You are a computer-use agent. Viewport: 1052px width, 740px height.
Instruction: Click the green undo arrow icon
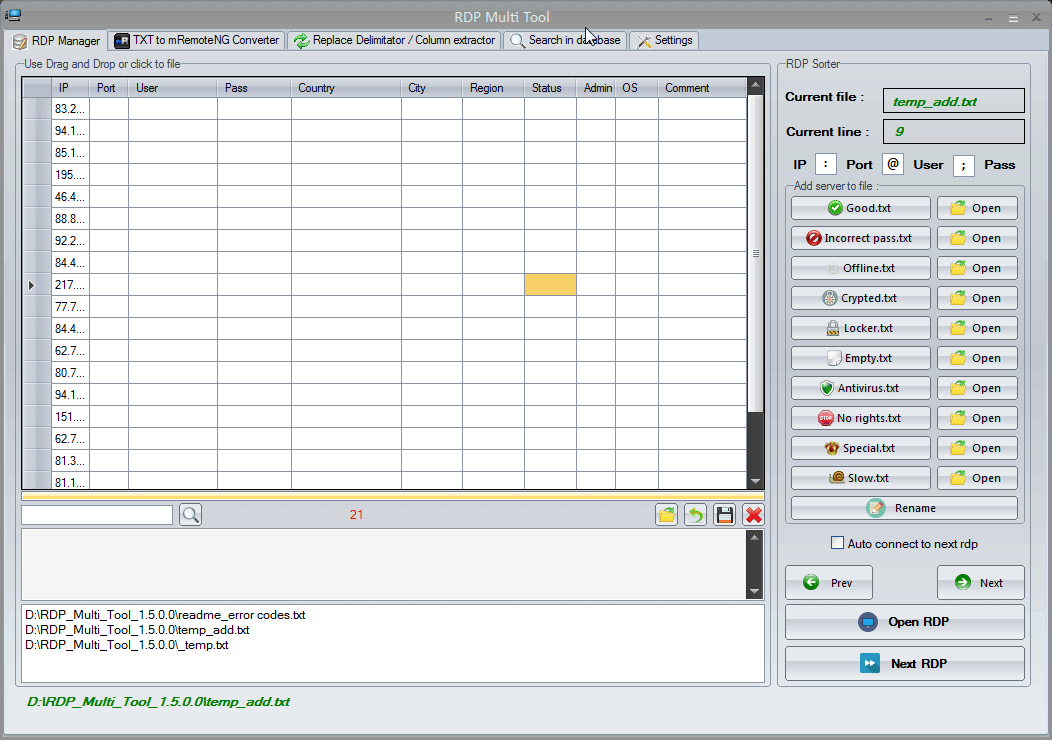696,515
